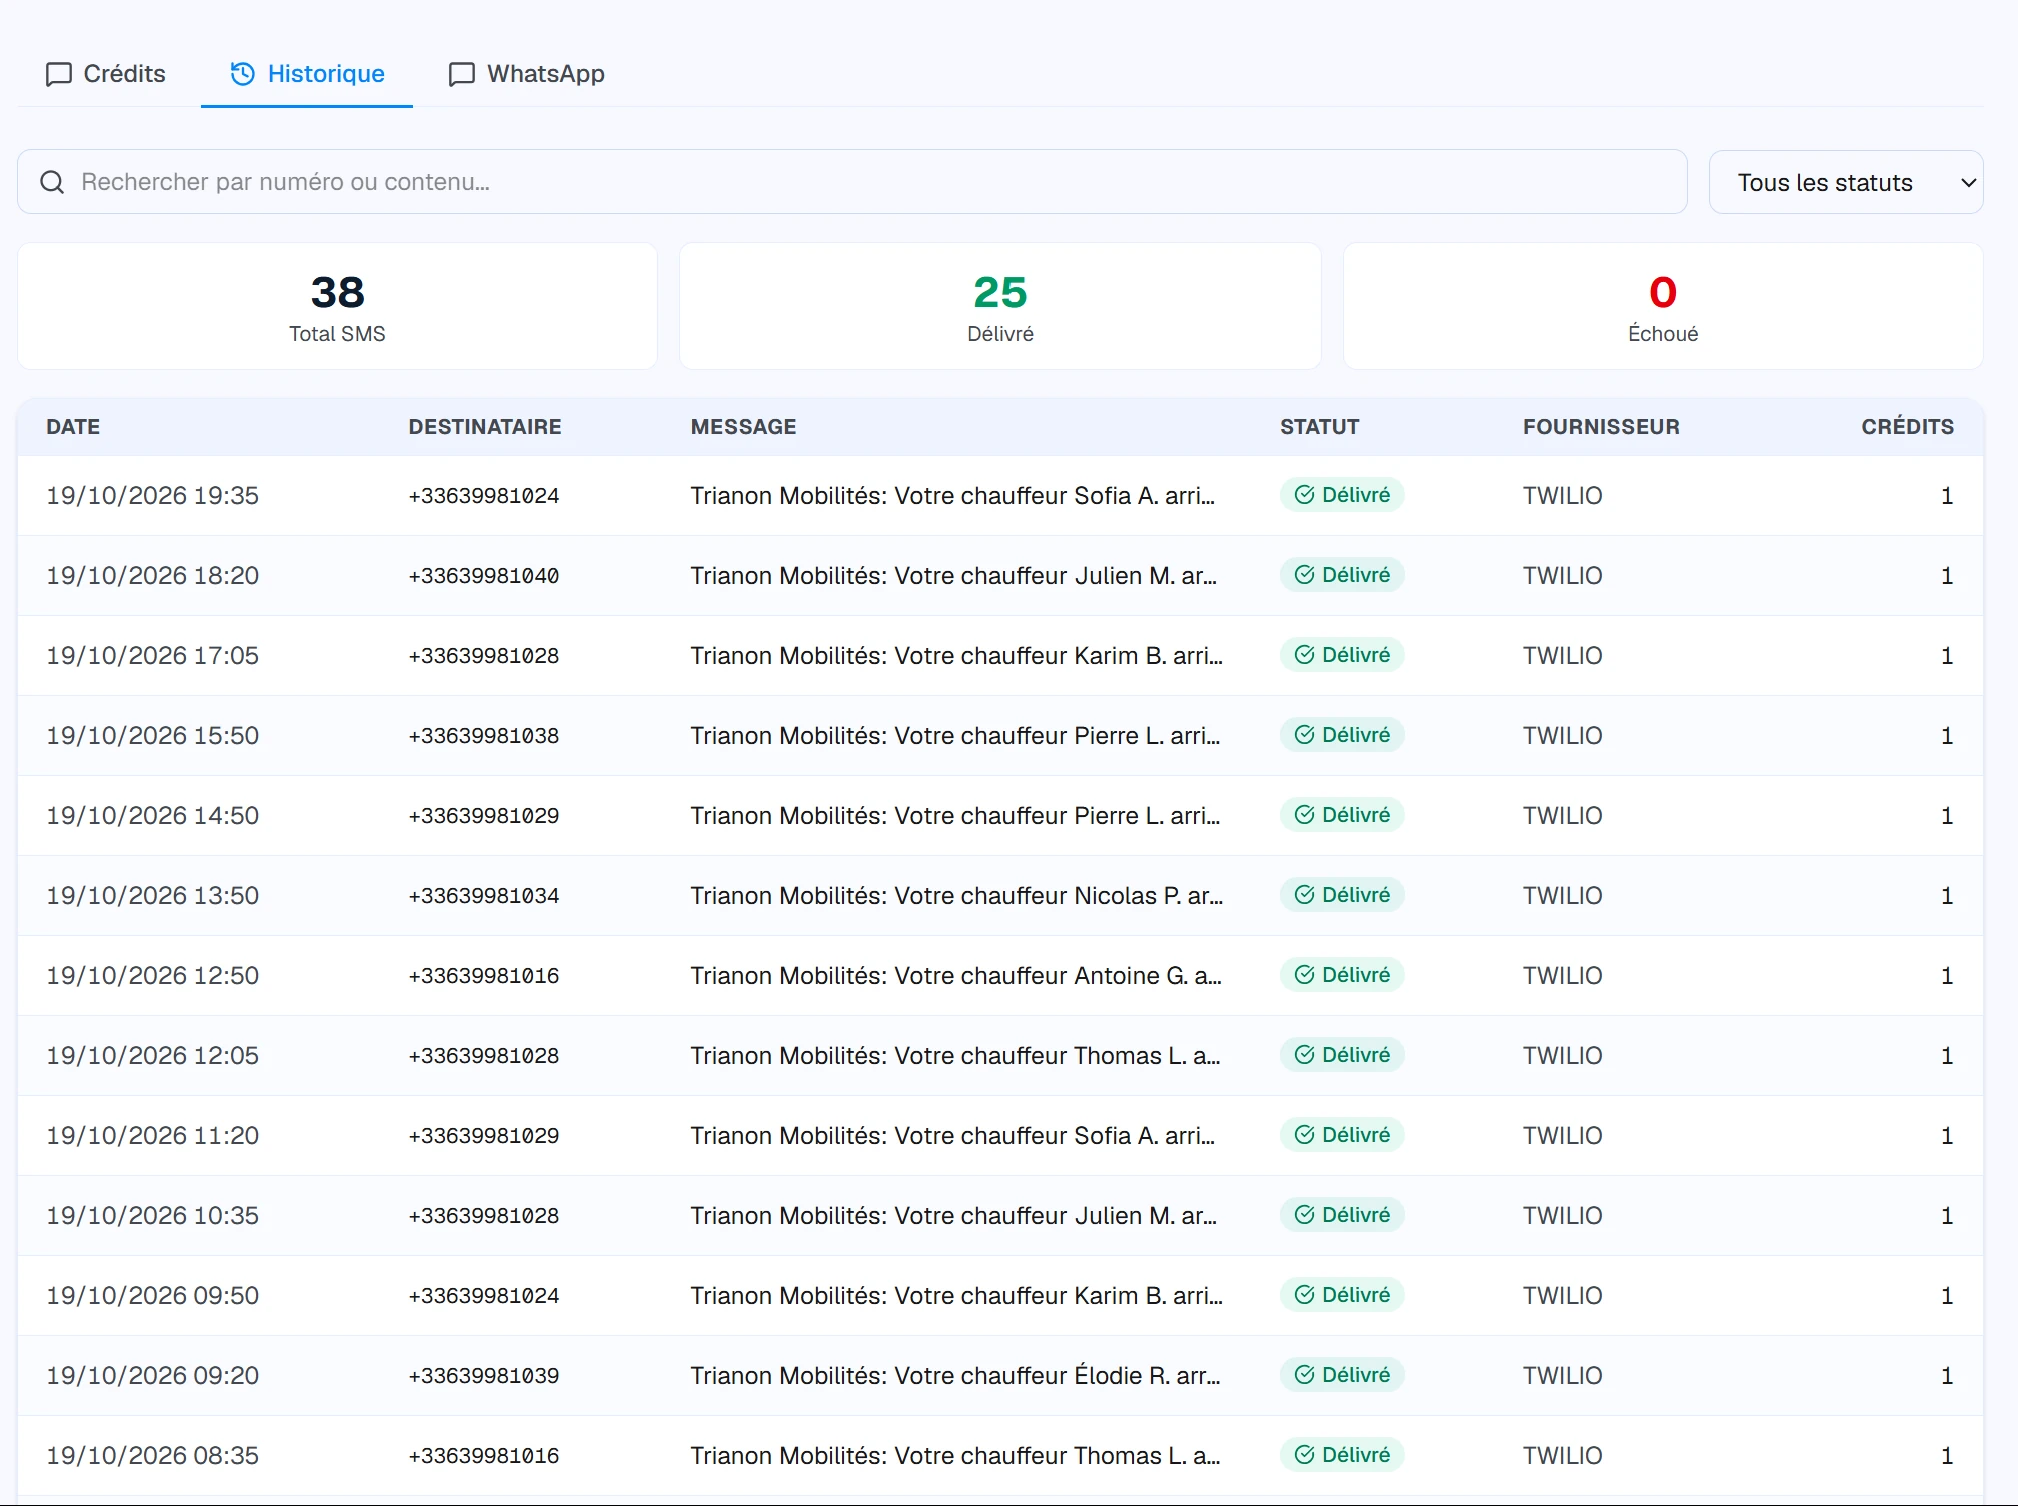This screenshot has width=2018, height=1506.
Task: Click the checkmark icon on the 19:35 row
Action: point(1305,495)
